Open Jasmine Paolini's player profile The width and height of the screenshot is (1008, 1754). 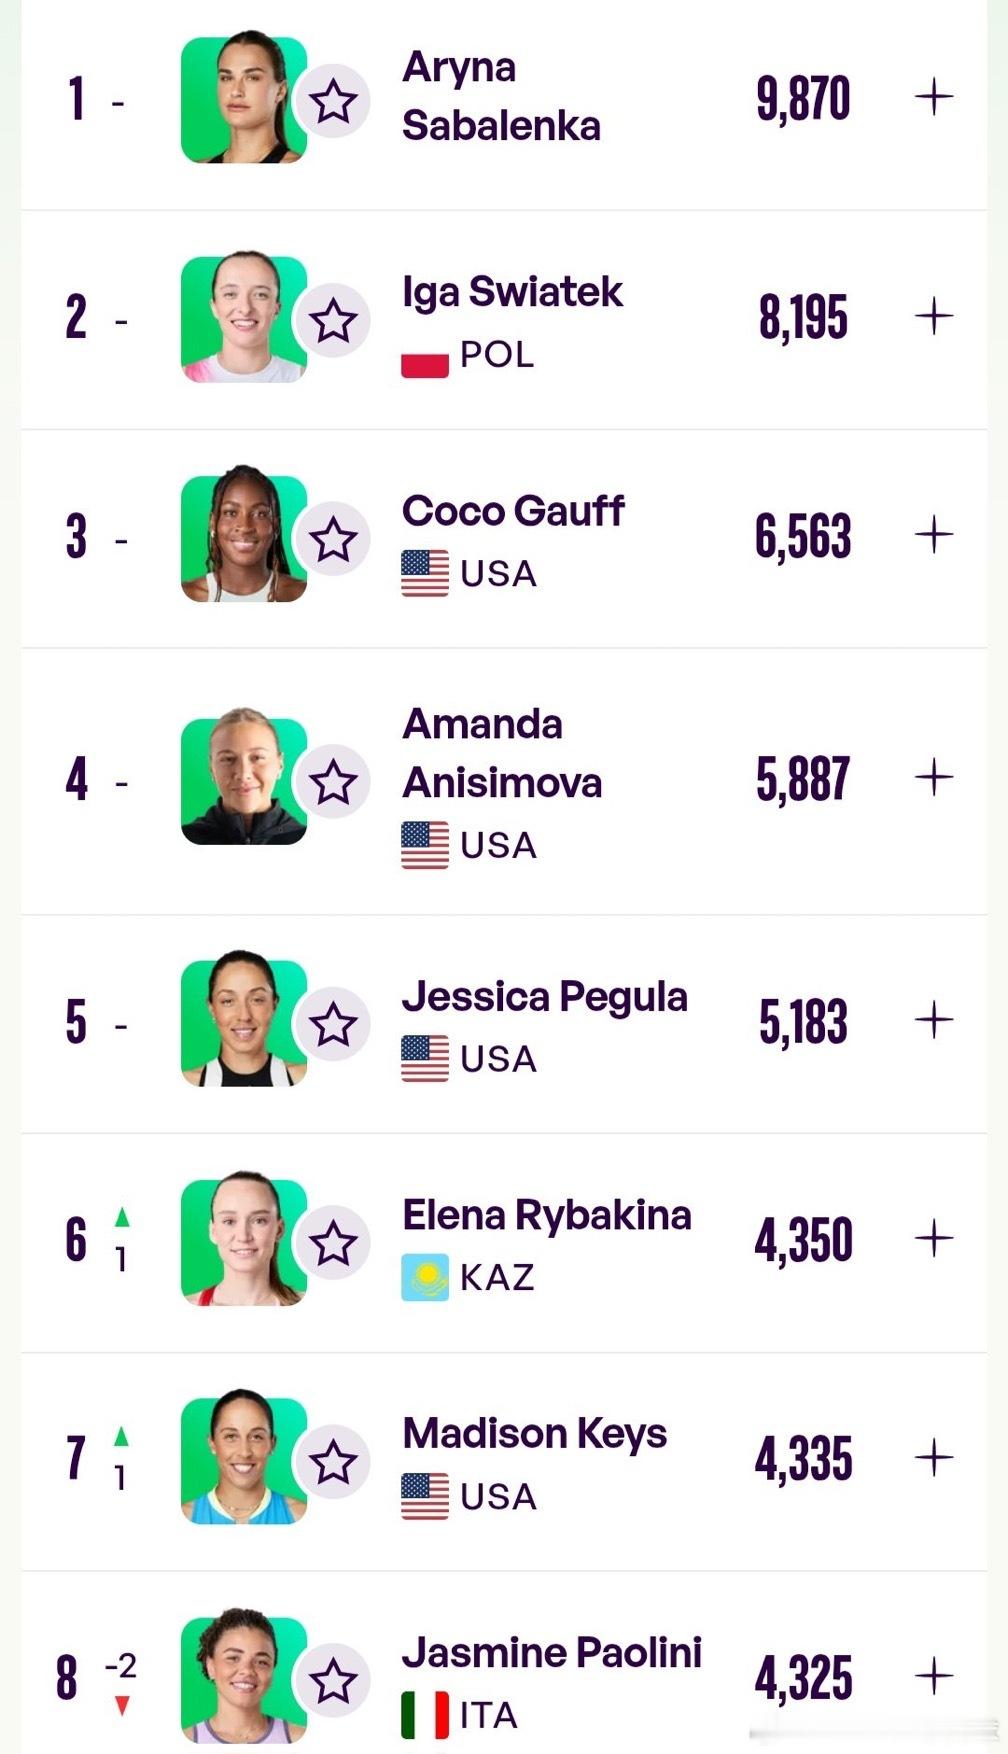(x=551, y=1653)
